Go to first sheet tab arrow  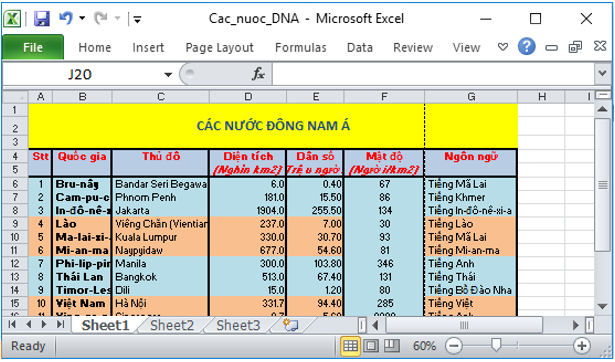coord(12,324)
